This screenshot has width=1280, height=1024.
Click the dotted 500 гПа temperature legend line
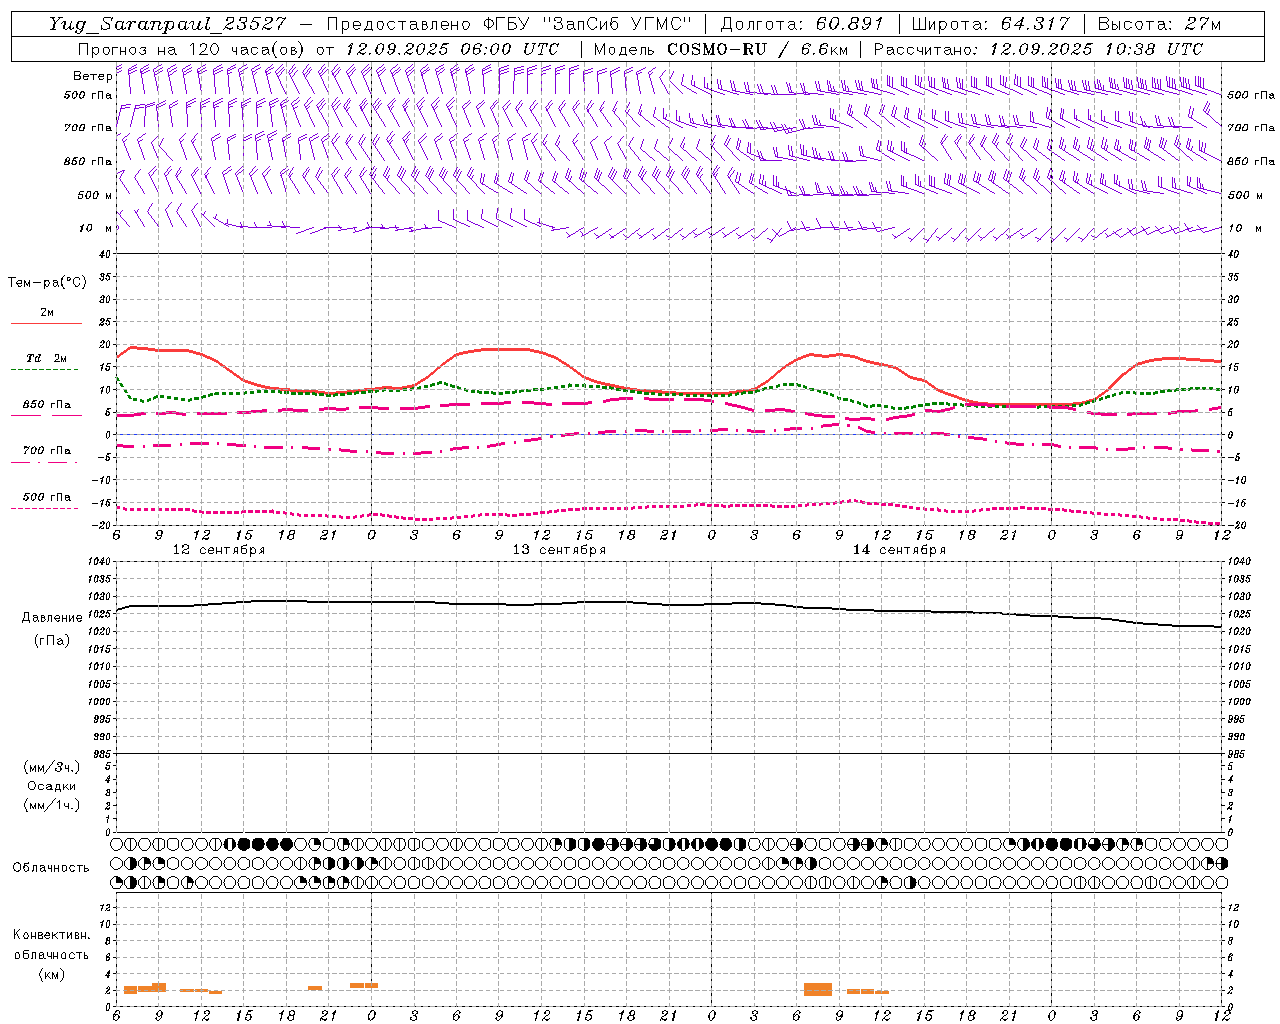tap(44, 508)
